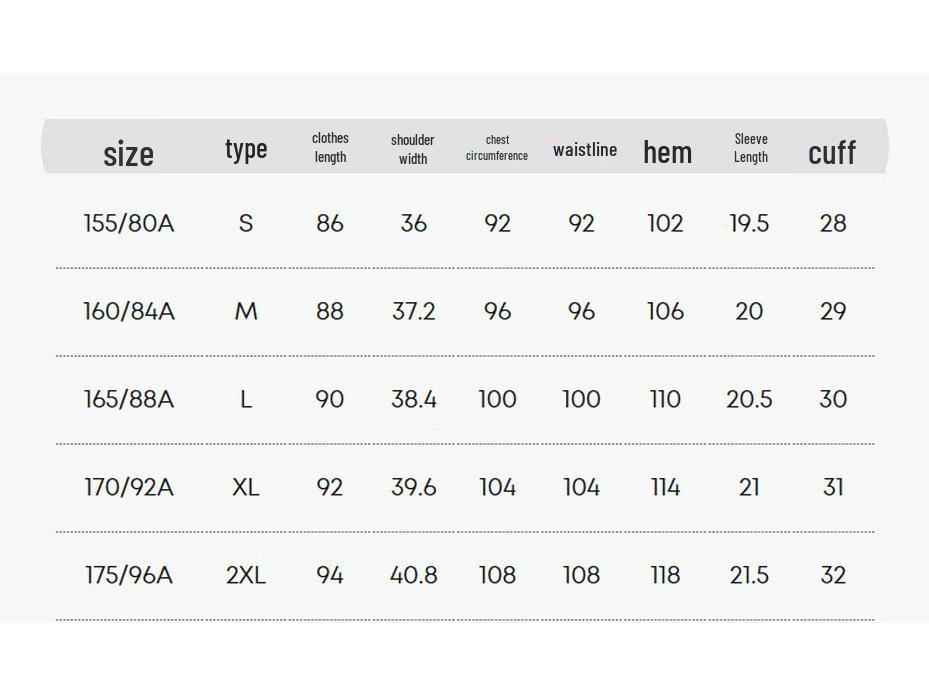Select the 160/84A size cell
The height and width of the screenshot is (697, 929).
tap(129, 312)
